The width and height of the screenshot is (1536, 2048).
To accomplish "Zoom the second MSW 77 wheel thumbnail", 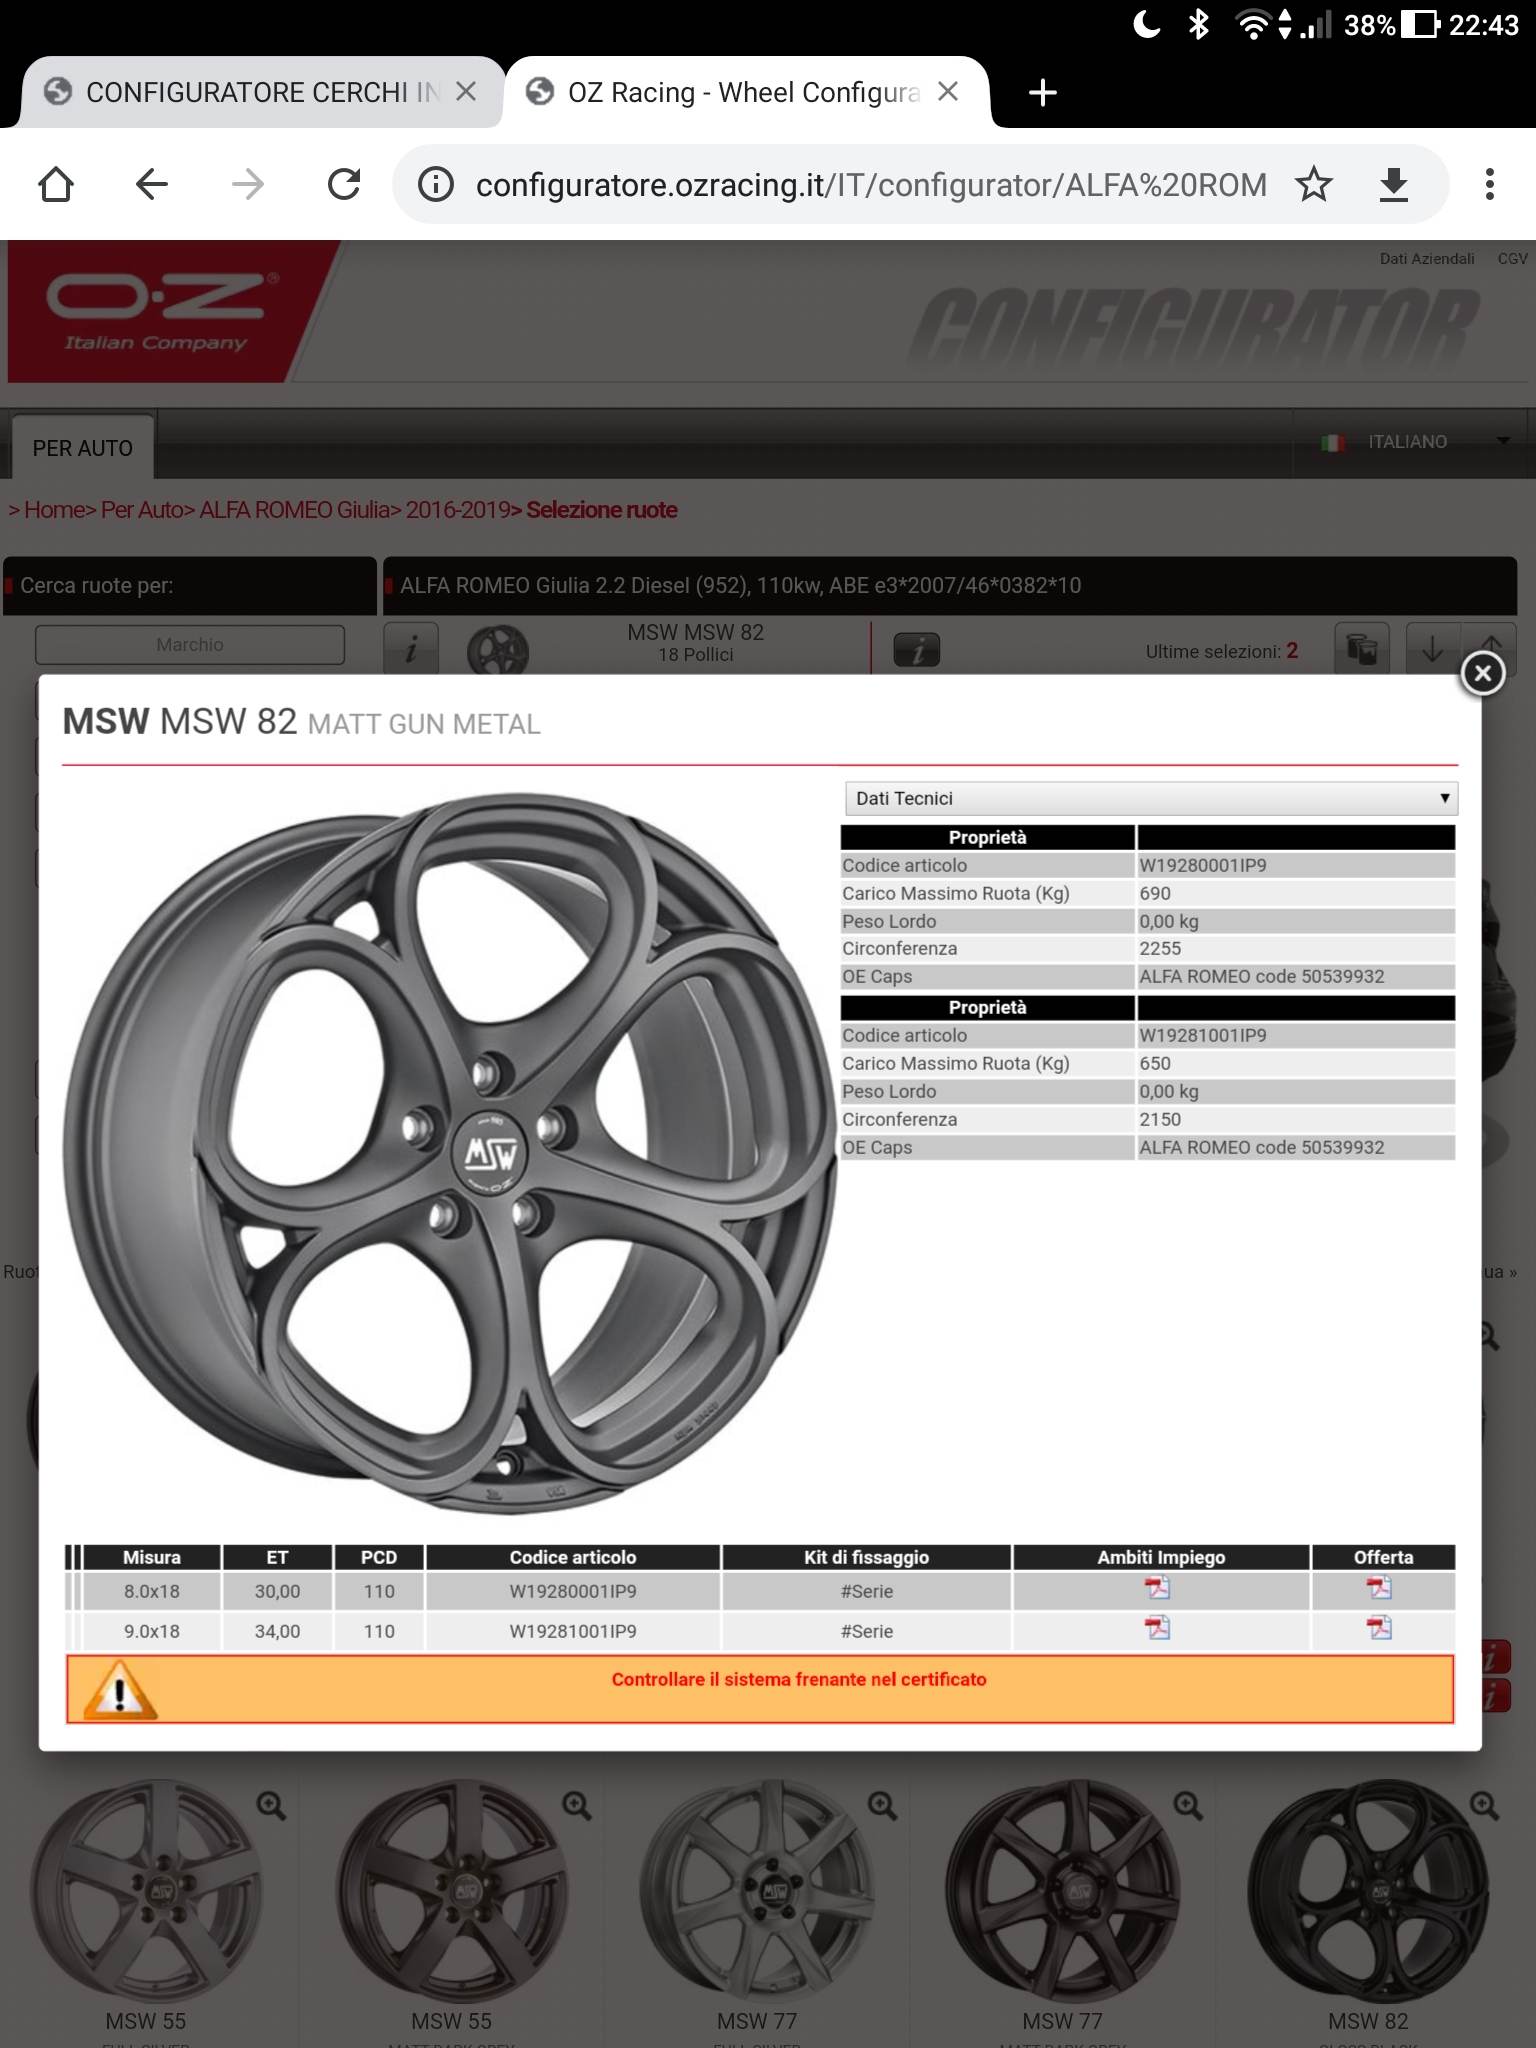I will pyautogui.click(x=1188, y=1806).
